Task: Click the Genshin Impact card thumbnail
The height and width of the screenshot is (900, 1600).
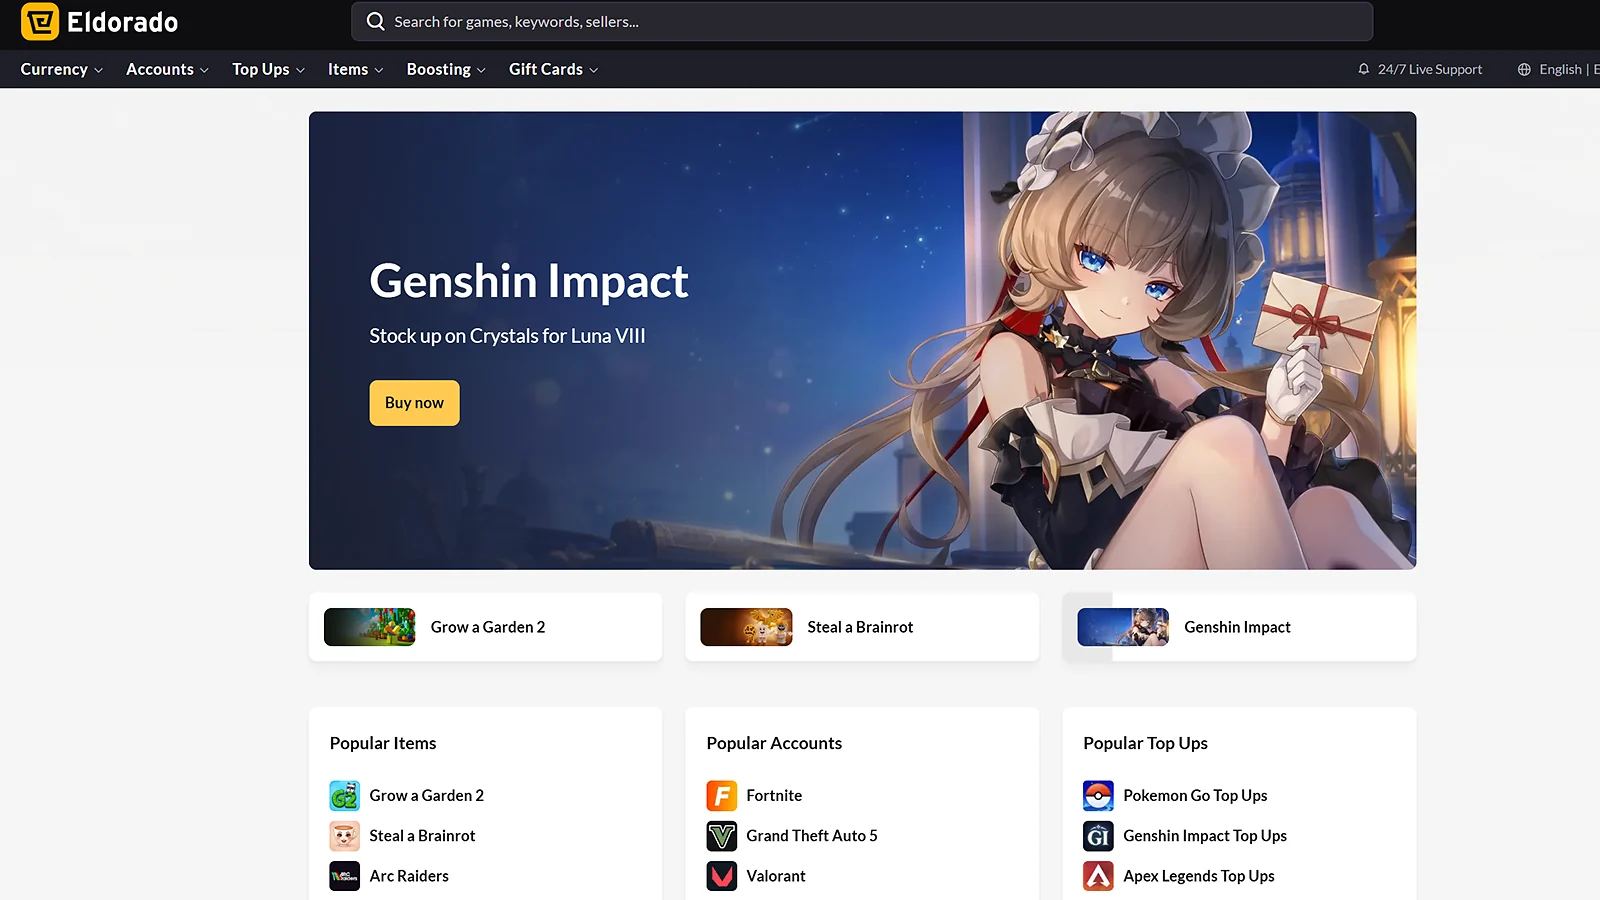Action: 1123,627
